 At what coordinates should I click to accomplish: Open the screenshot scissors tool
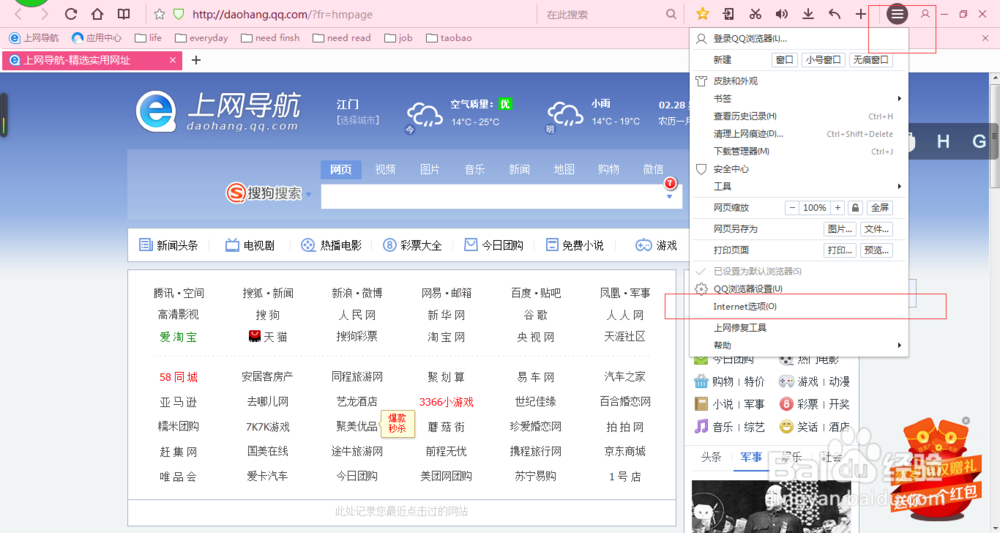point(755,13)
